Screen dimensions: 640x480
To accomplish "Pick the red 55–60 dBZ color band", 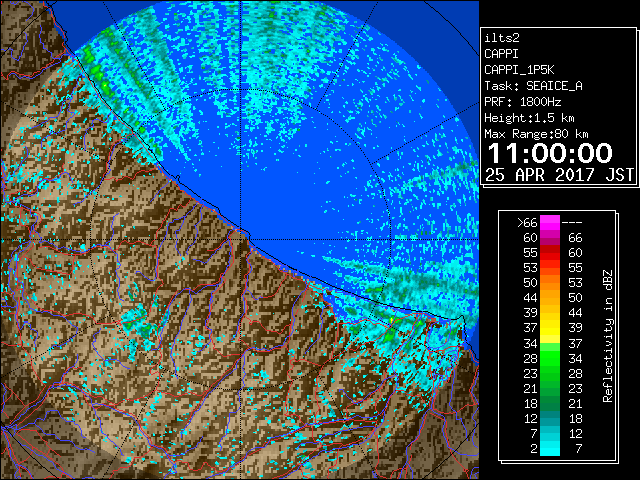I will coord(550,253).
